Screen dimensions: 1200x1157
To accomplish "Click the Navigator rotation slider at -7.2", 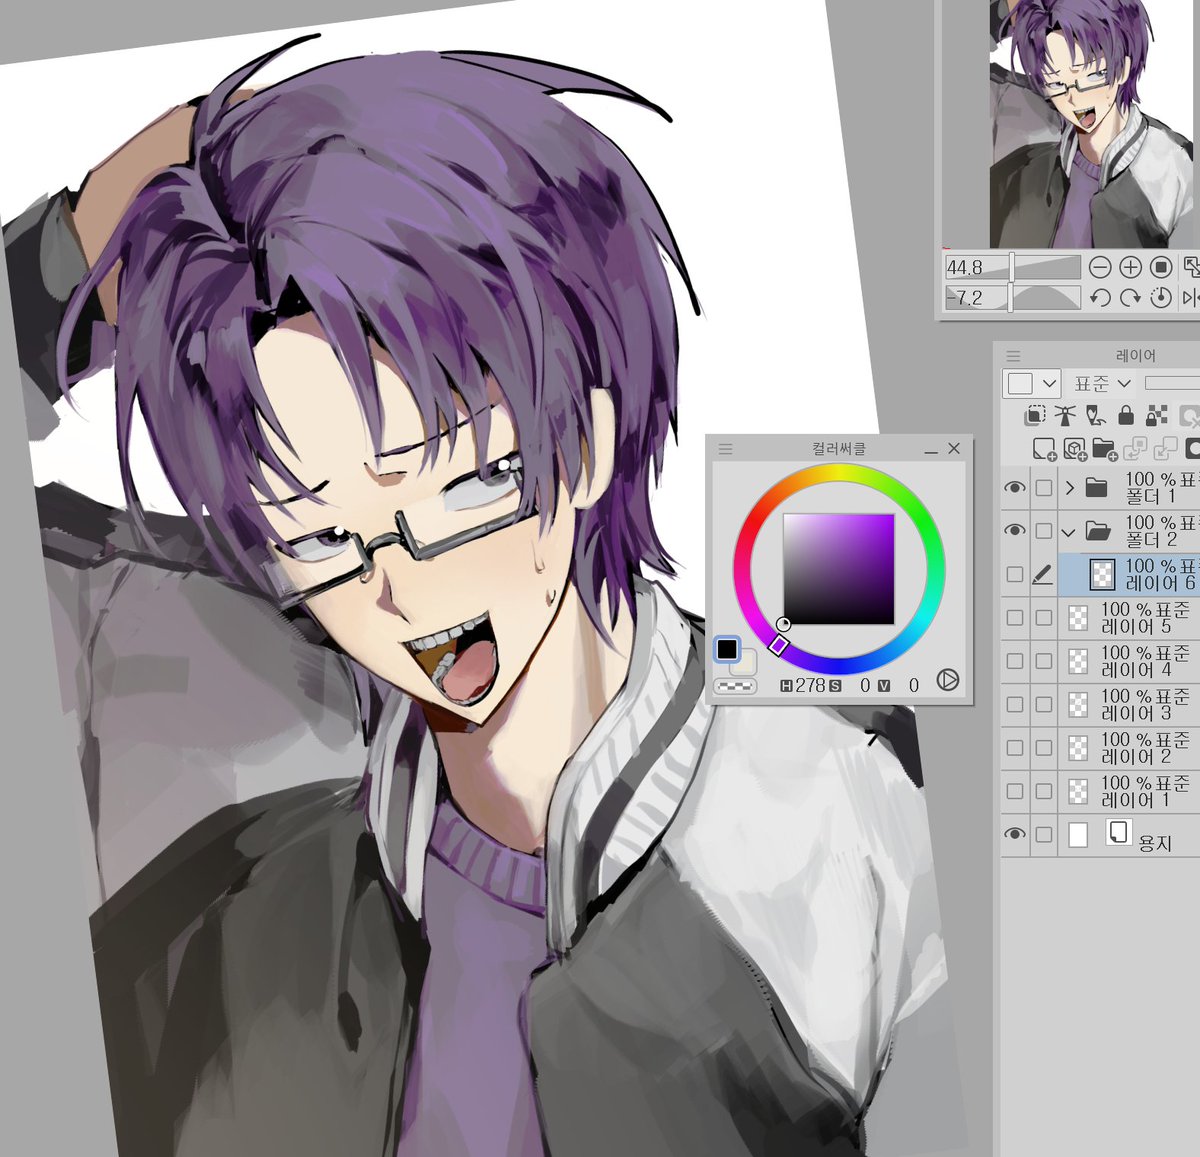I will click(x=1013, y=298).
